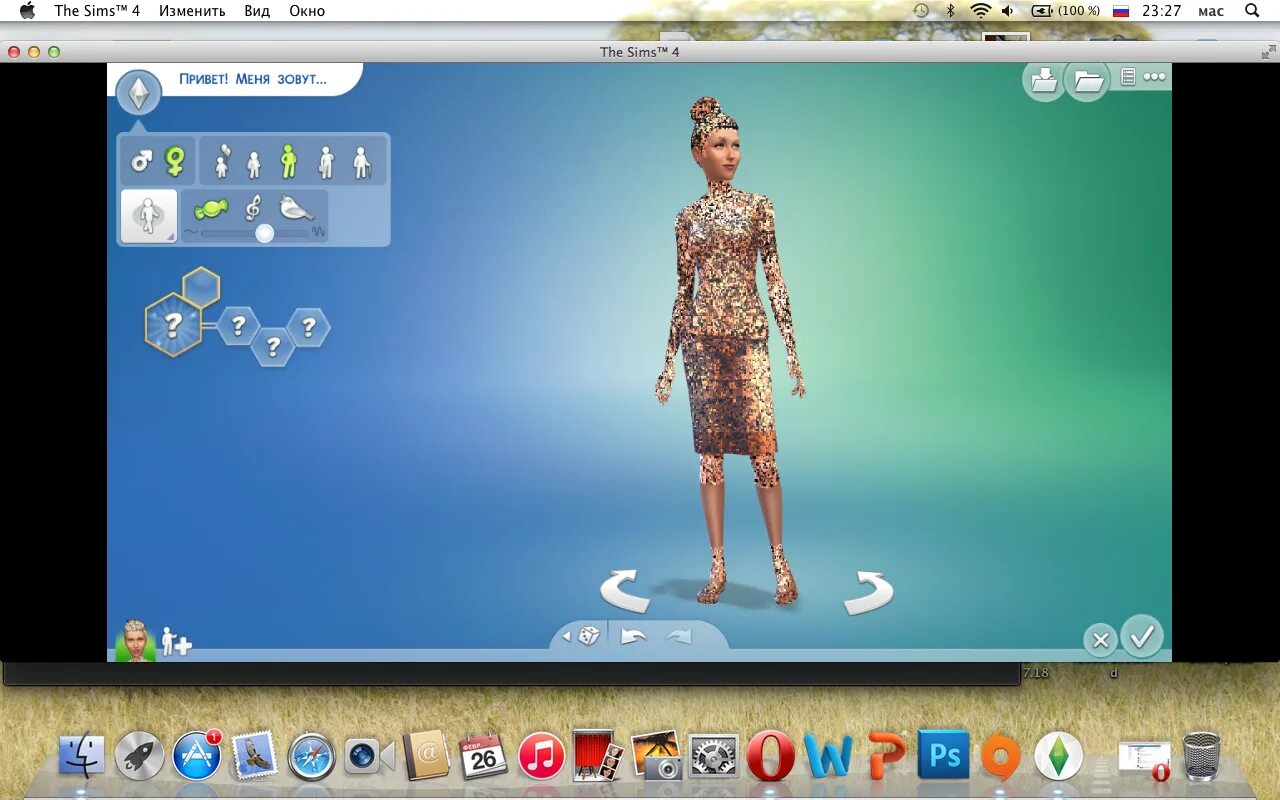Open Photoshop from the Dock
Screen dimensions: 1280x800
(x=945, y=757)
